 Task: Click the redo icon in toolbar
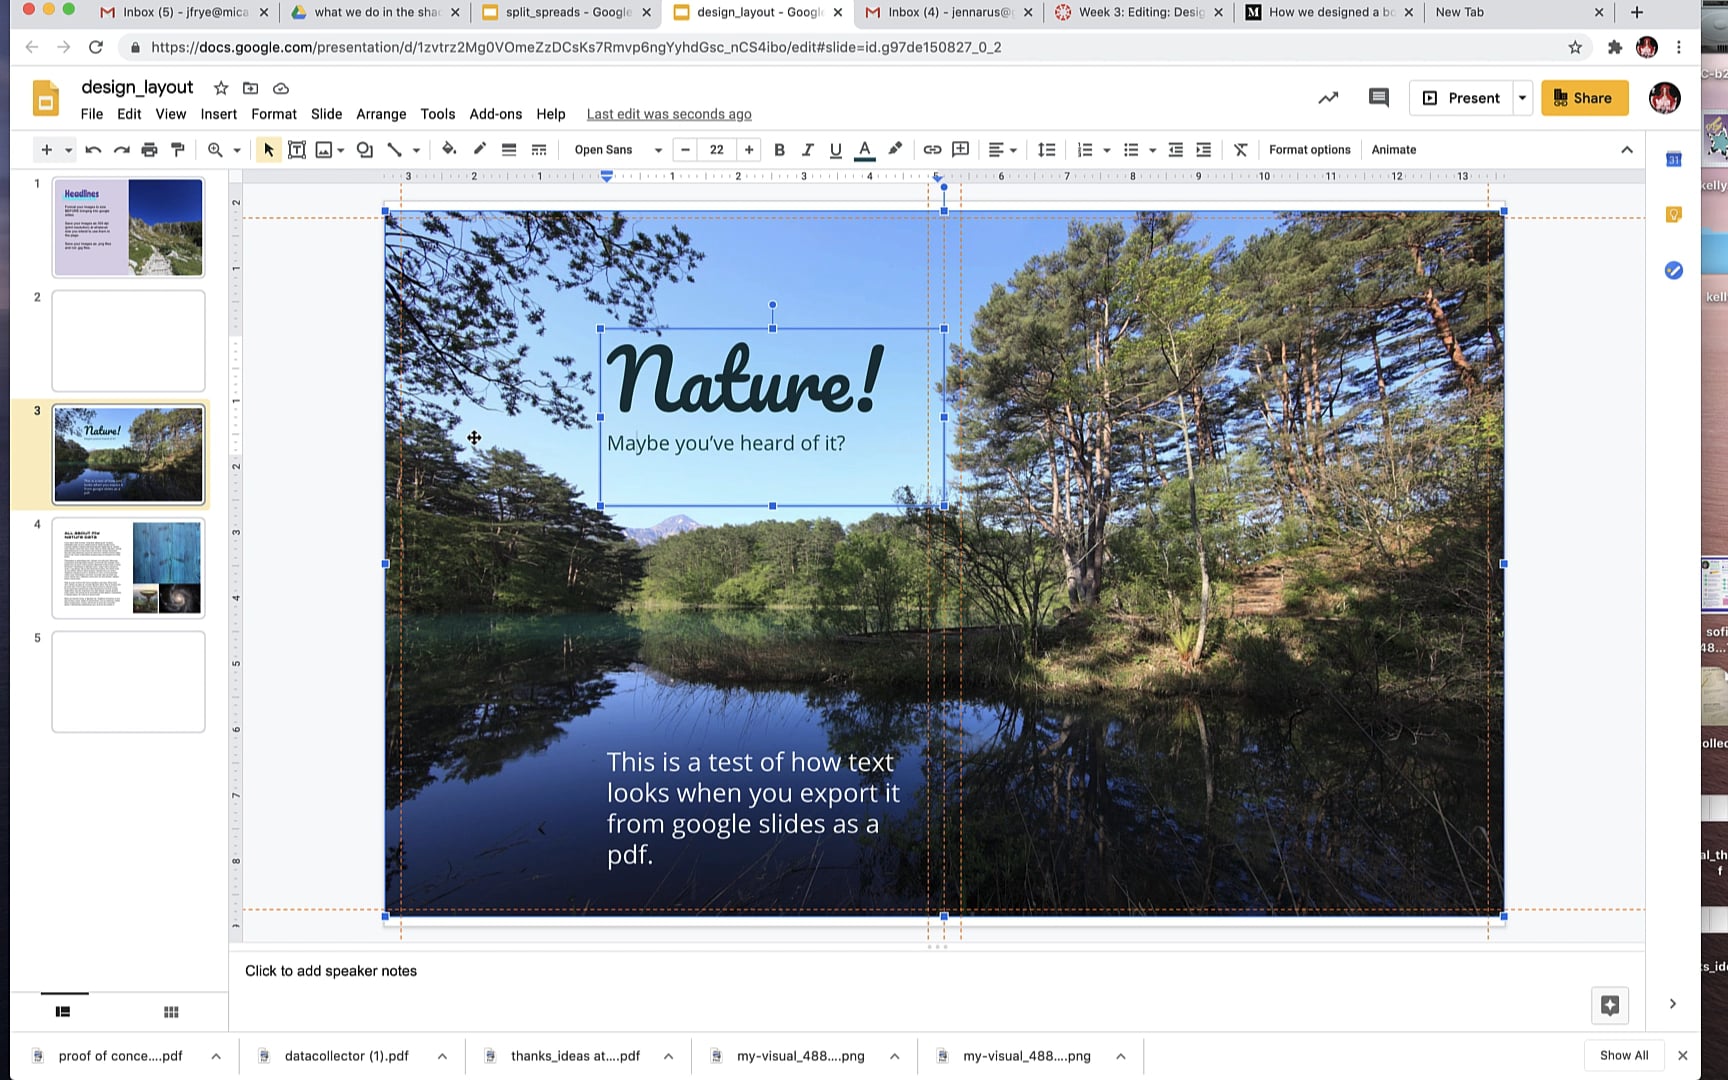click(121, 150)
